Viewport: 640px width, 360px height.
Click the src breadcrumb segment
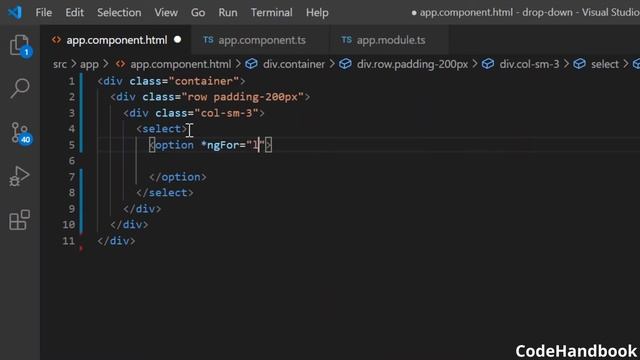[x=60, y=64]
